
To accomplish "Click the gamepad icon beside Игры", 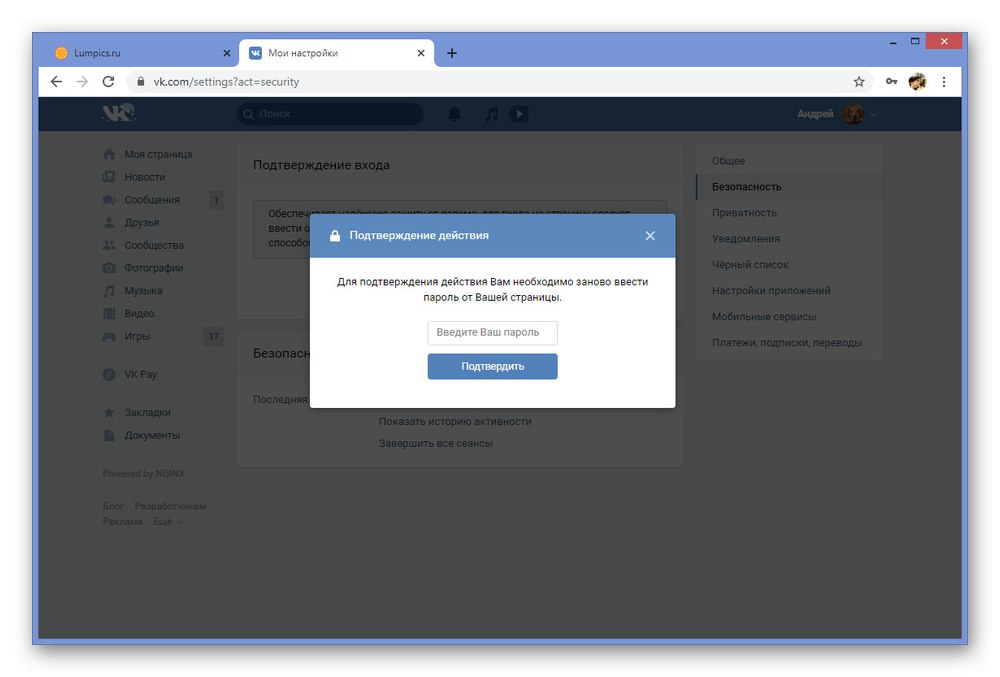I will click(x=109, y=337).
